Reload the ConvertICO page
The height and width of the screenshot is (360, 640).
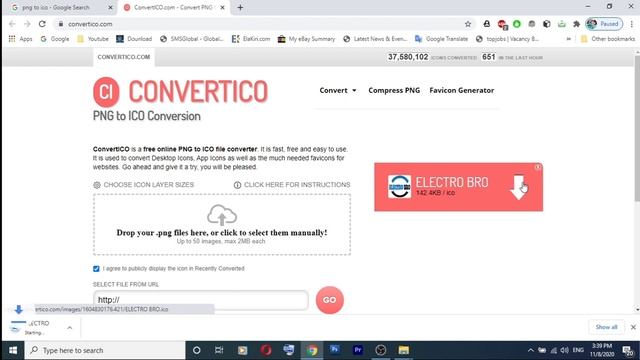click(x=42, y=24)
